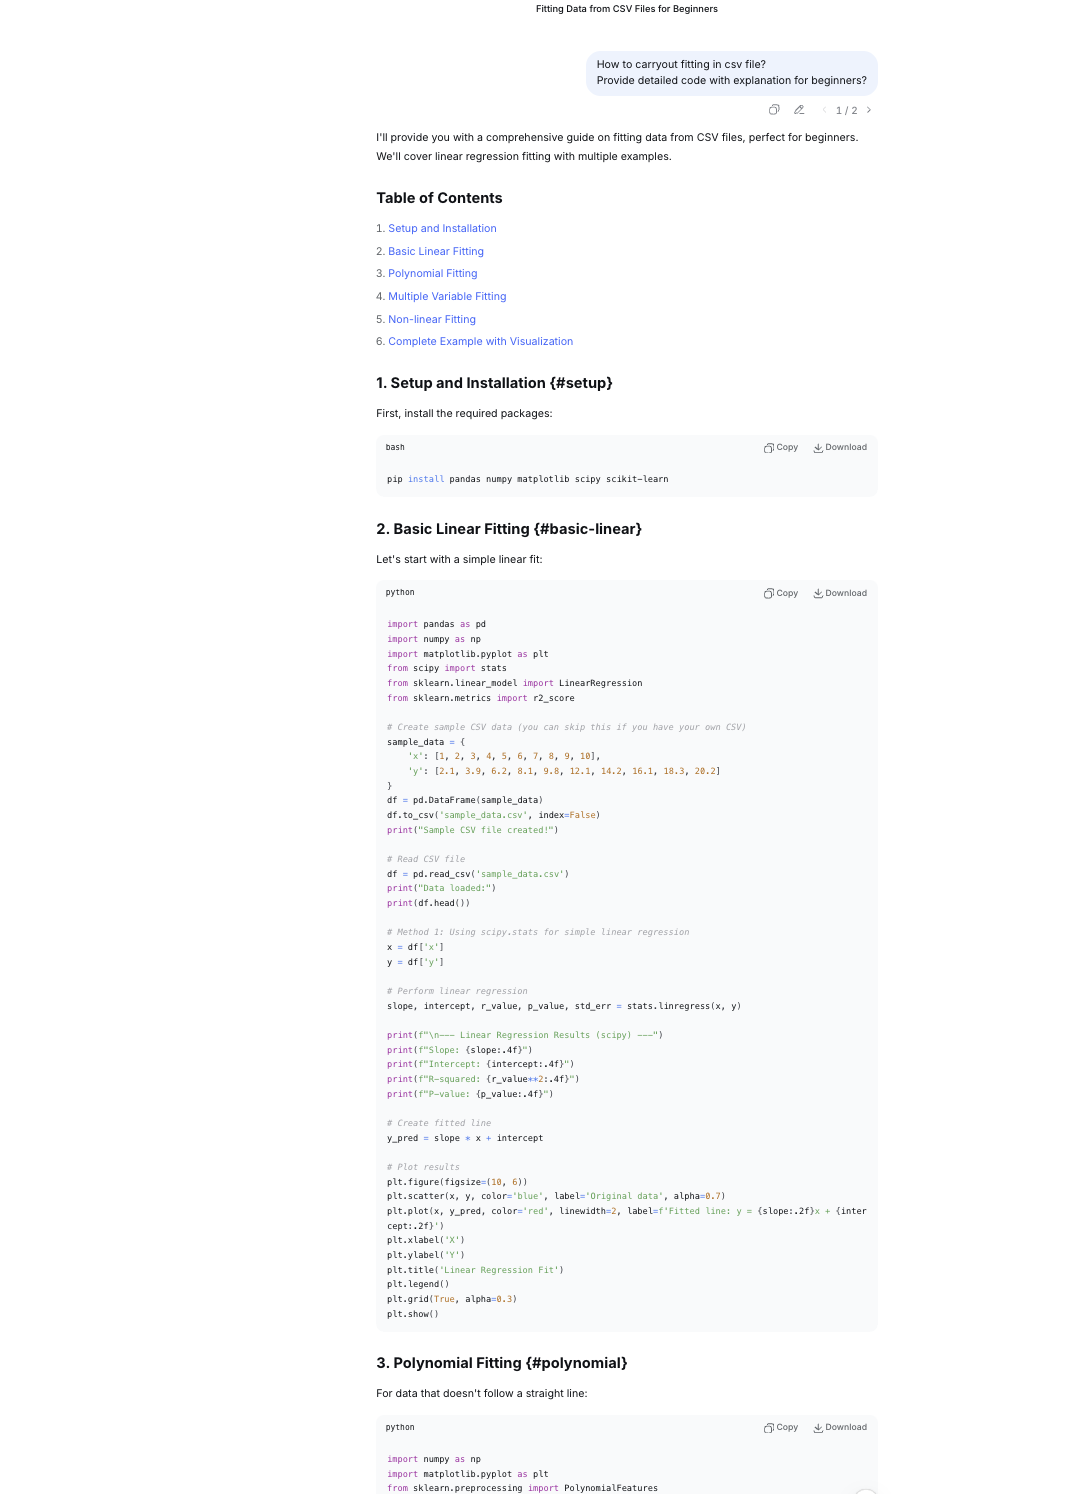Click the pencil icon to edit message

(x=799, y=110)
